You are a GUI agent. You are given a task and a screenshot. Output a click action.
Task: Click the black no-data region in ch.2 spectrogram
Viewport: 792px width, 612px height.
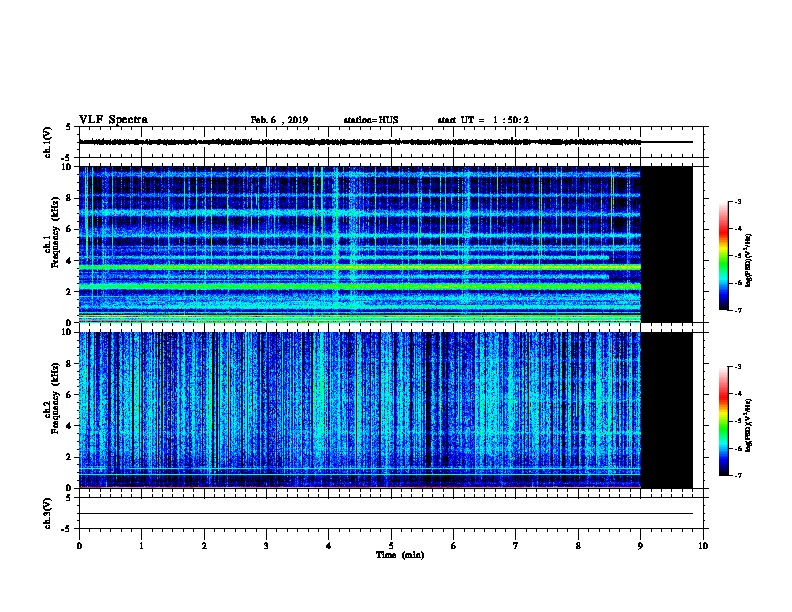666,410
